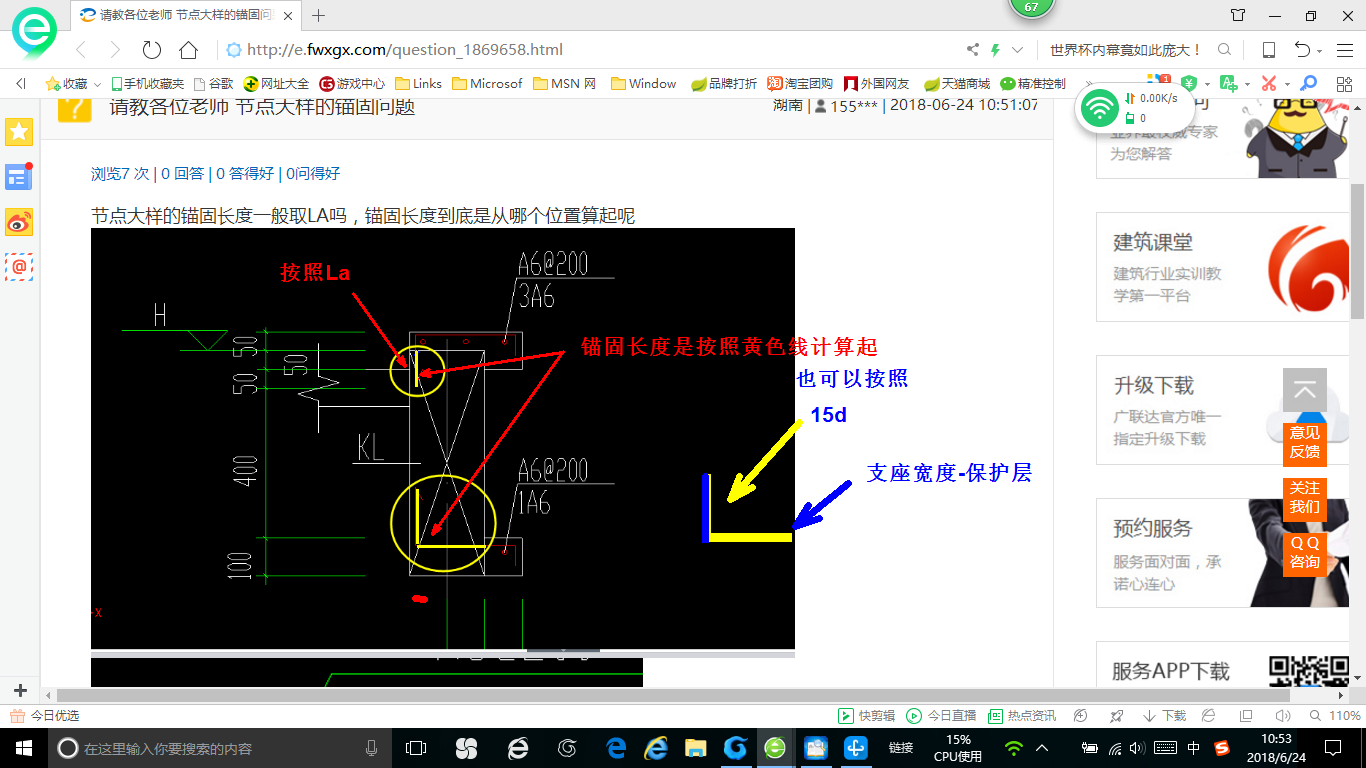Click the sidebar news feed icon
Image resolution: width=1366 pixels, height=768 pixels.
point(19,177)
